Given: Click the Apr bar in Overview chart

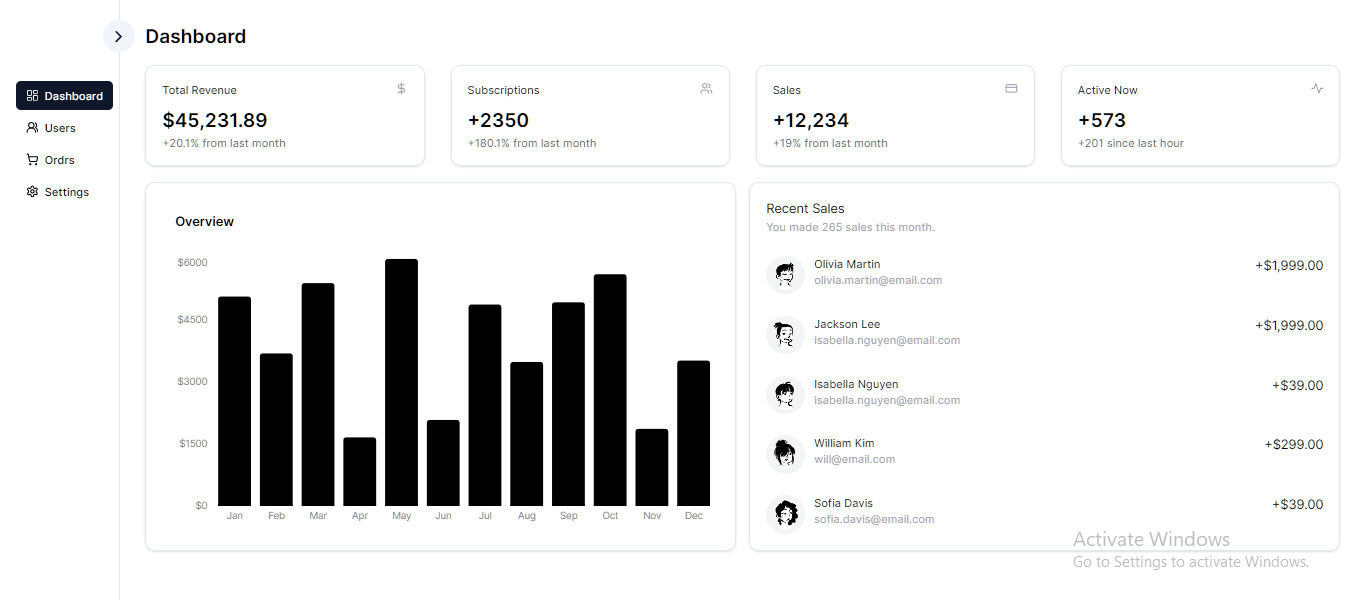Looking at the screenshot, I should [360, 472].
